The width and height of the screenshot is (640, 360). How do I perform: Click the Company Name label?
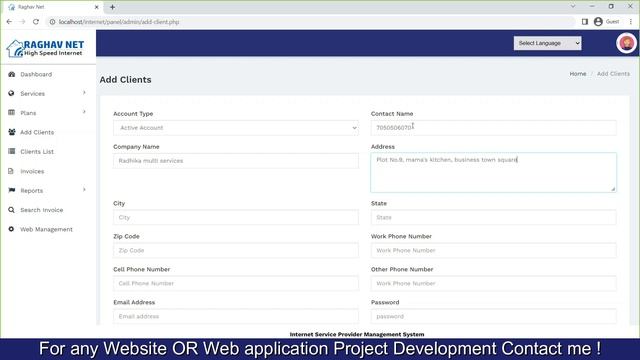[136, 147]
